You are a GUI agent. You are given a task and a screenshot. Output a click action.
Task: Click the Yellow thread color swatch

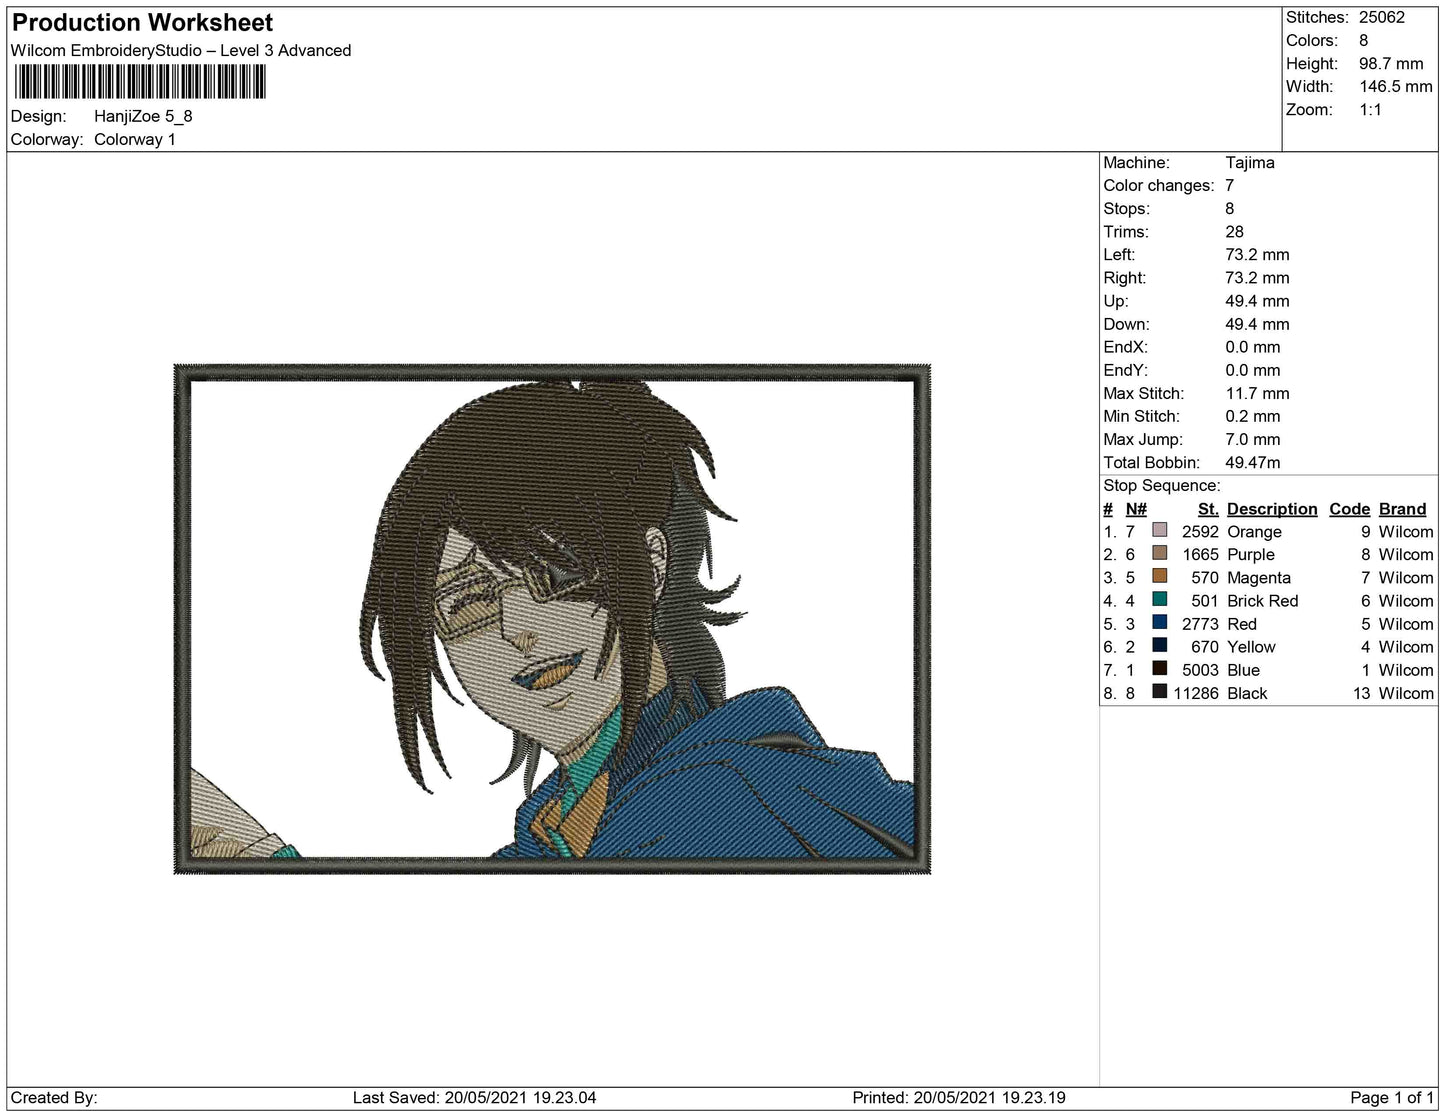pos(1160,645)
